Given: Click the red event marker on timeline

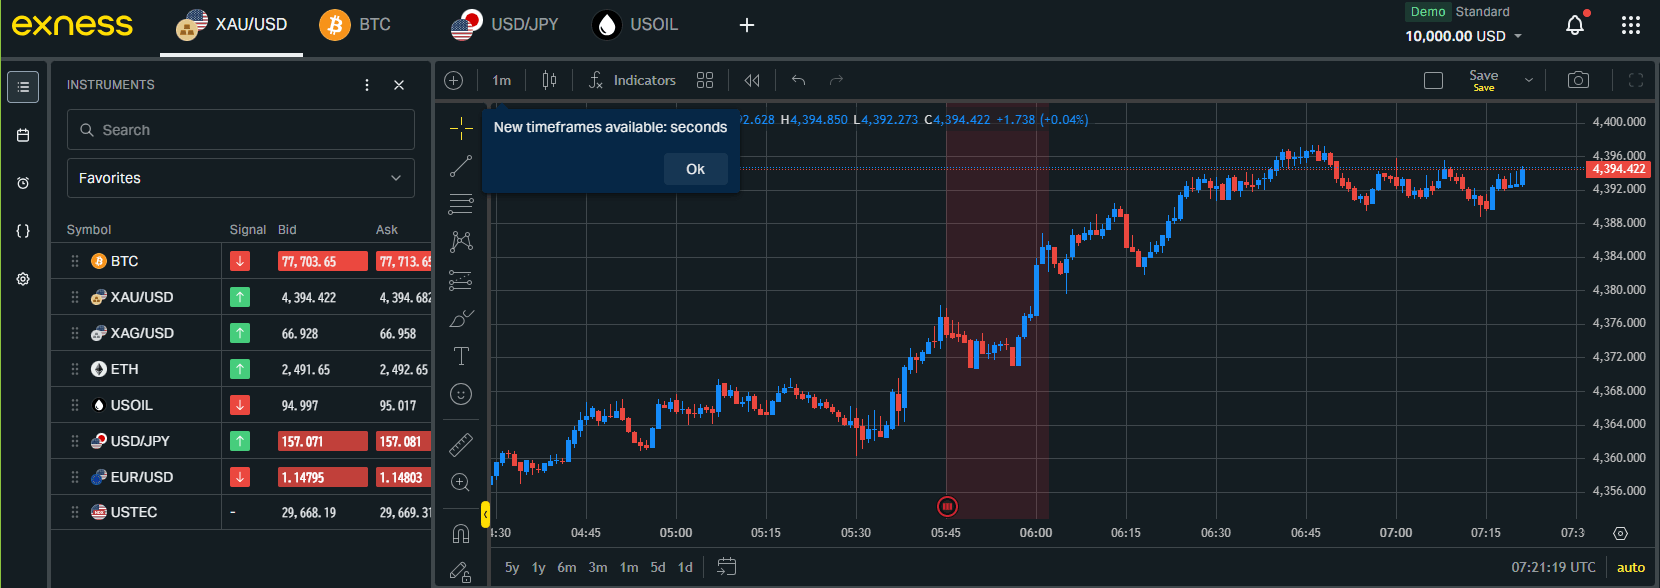Looking at the screenshot, I should click(947, 506).
